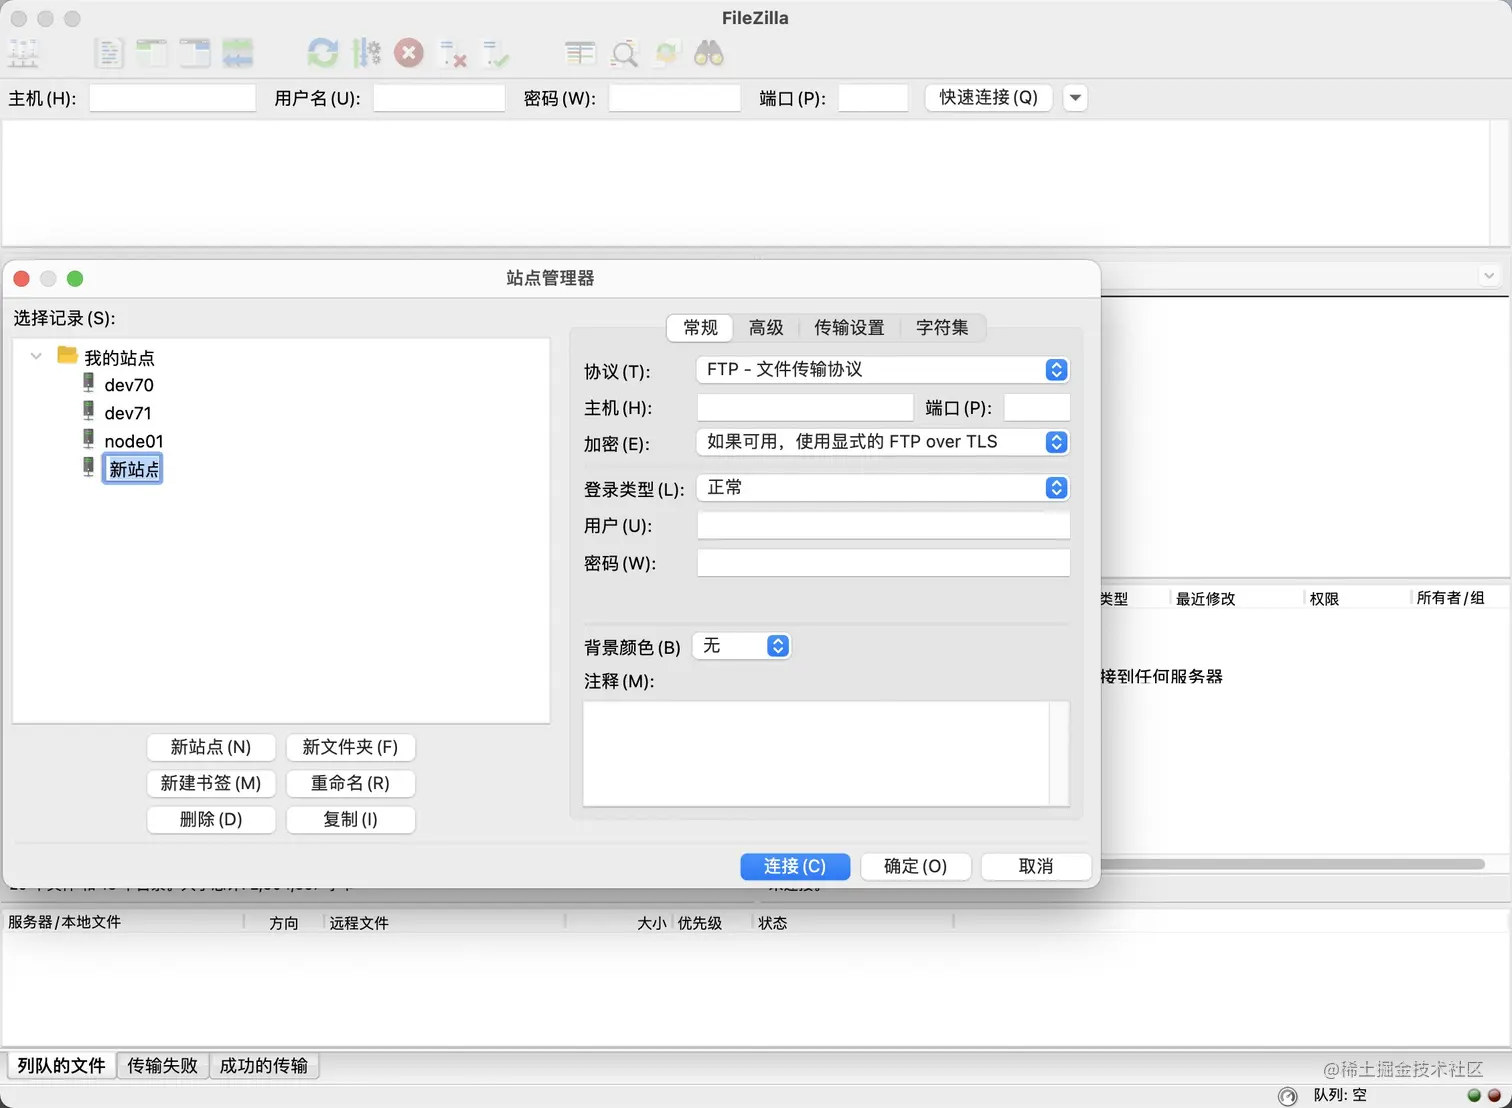Toggle remote directory tree icon
The height and width of the screenshot is (1108, 1512).
[194, 53]
